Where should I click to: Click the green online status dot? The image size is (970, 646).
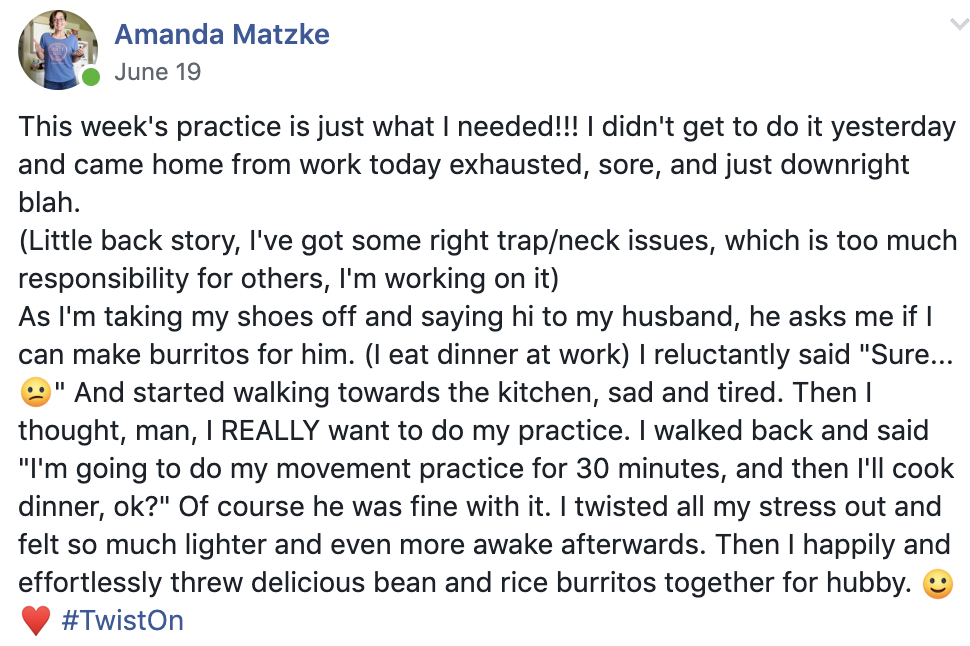[91, 77]
